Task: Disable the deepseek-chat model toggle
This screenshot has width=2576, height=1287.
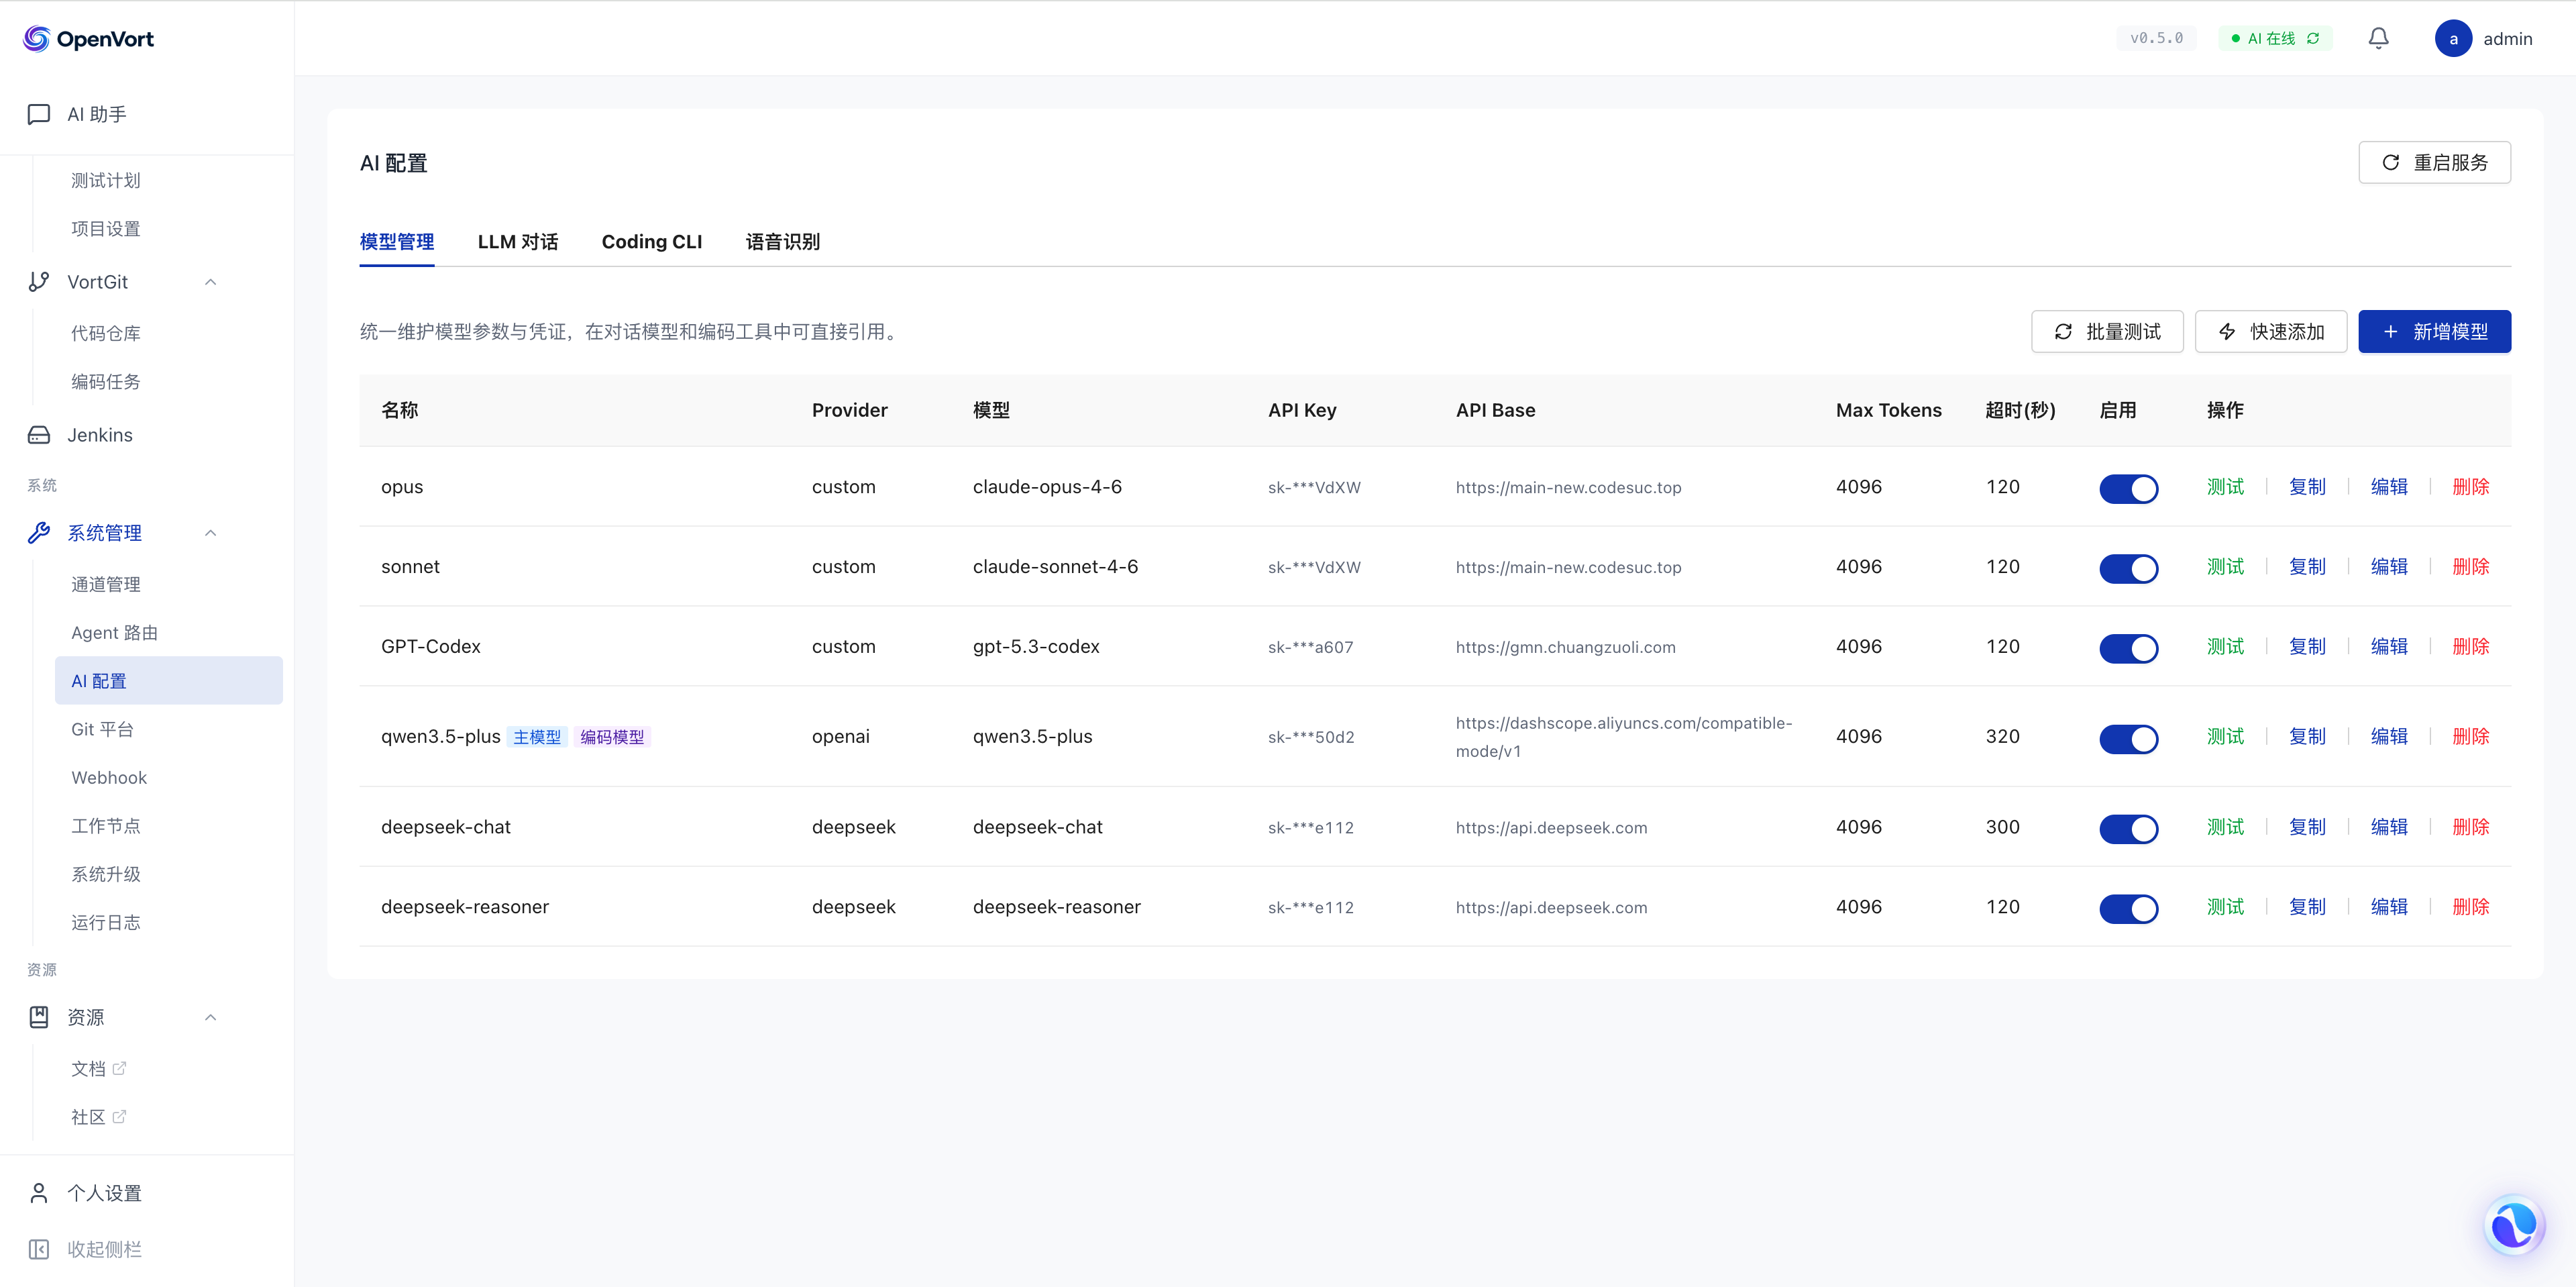Action: coord(2129,828)
